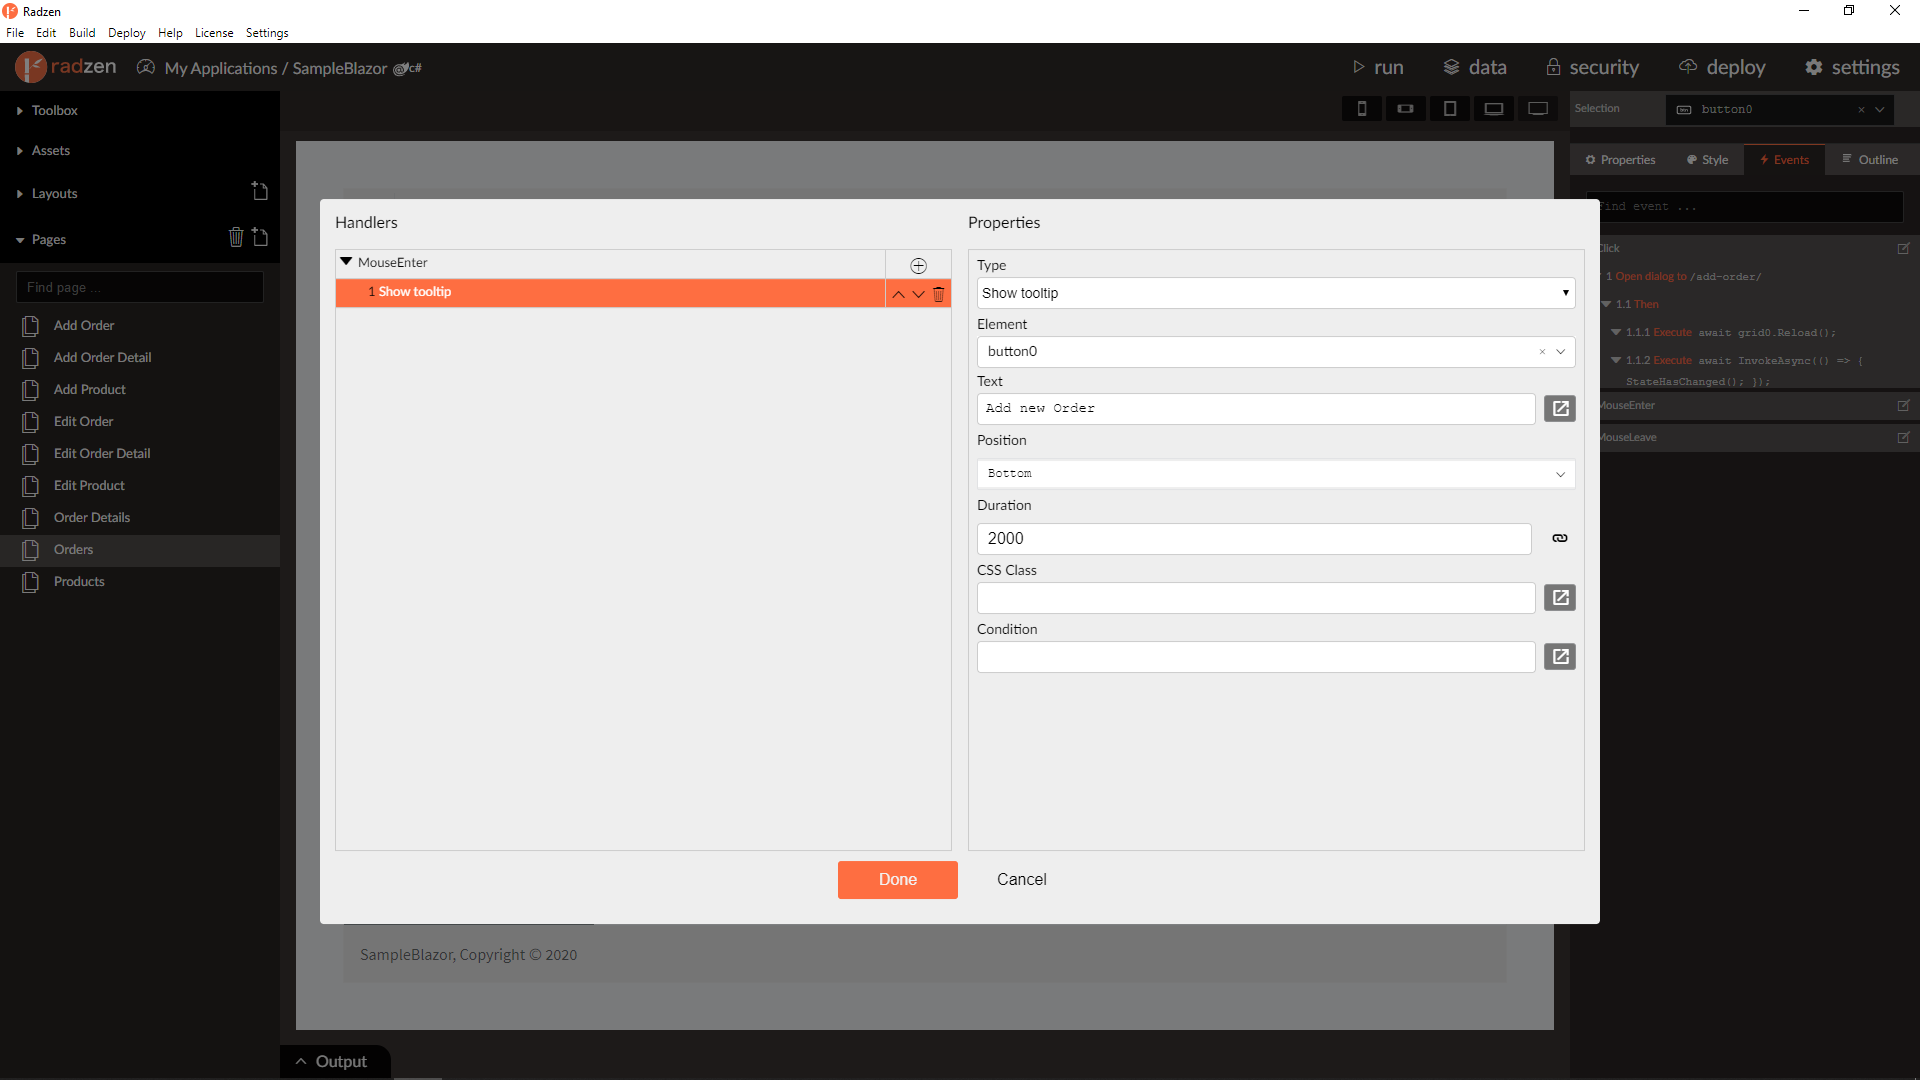Open the security section
This screenshot has height=1080, width=1920.
(x=1592, y=67)
